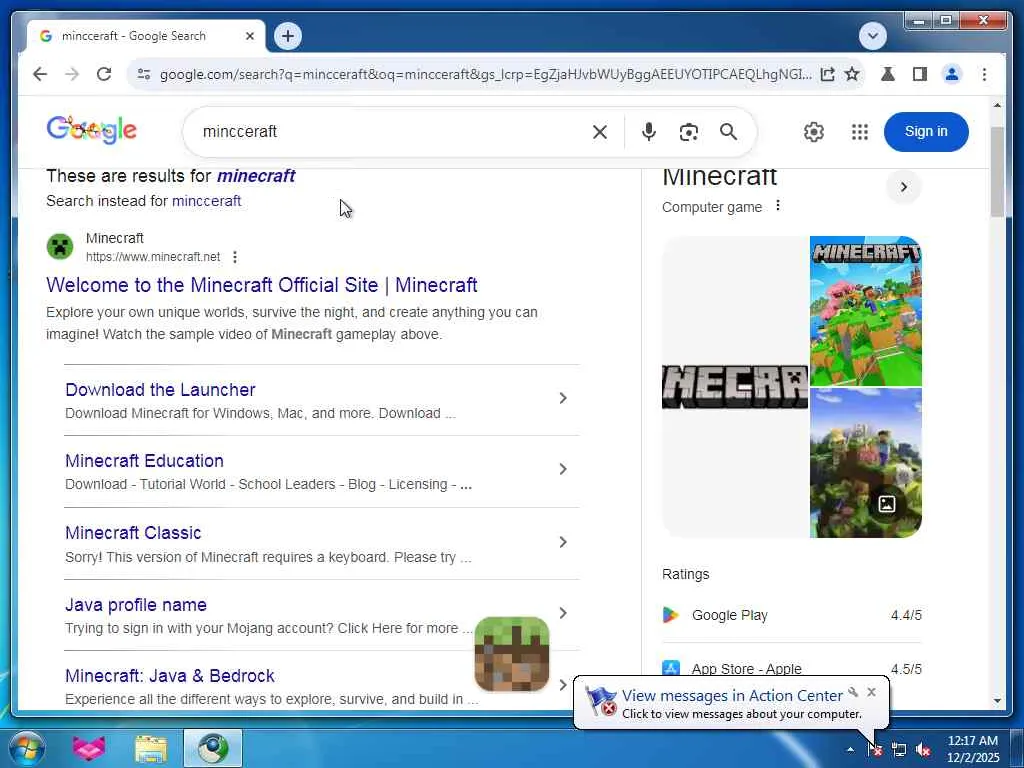Click into the mincceraft search field

(385, 131)
